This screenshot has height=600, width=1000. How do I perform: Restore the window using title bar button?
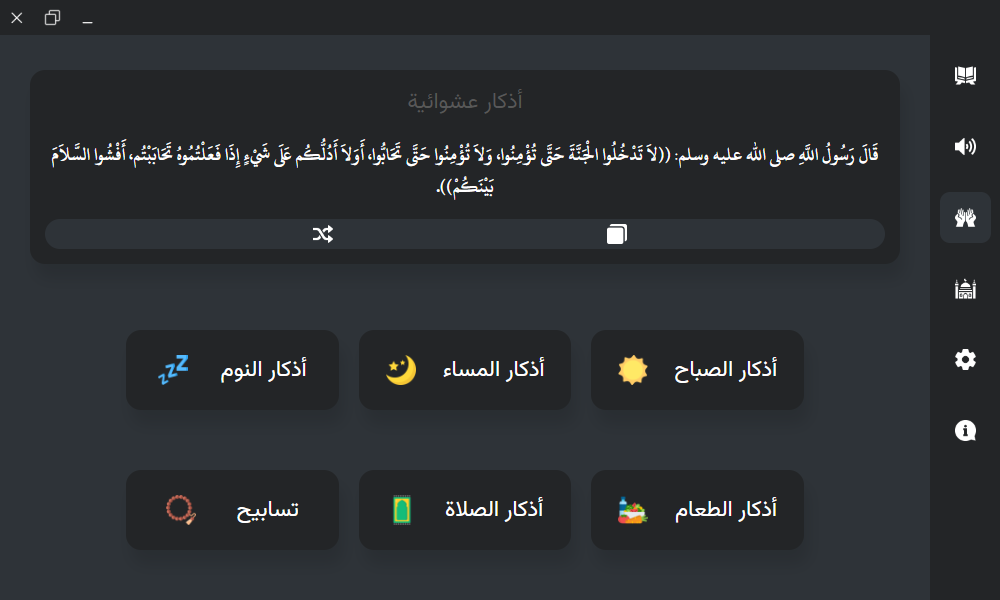pyautogui.click(x=52, y=18)
